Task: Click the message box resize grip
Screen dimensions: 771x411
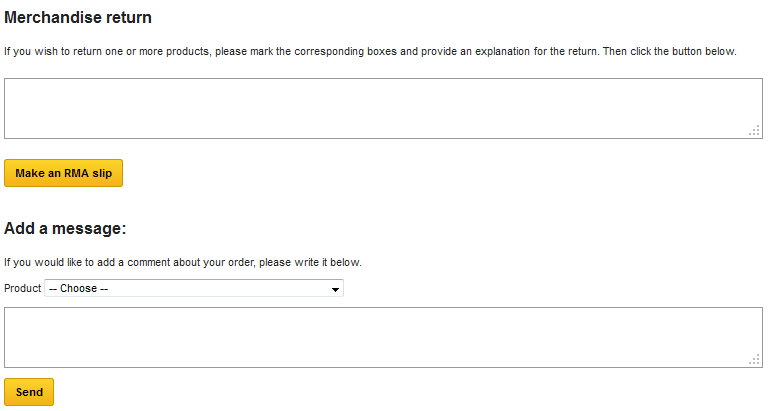Action: click(755, 360)
